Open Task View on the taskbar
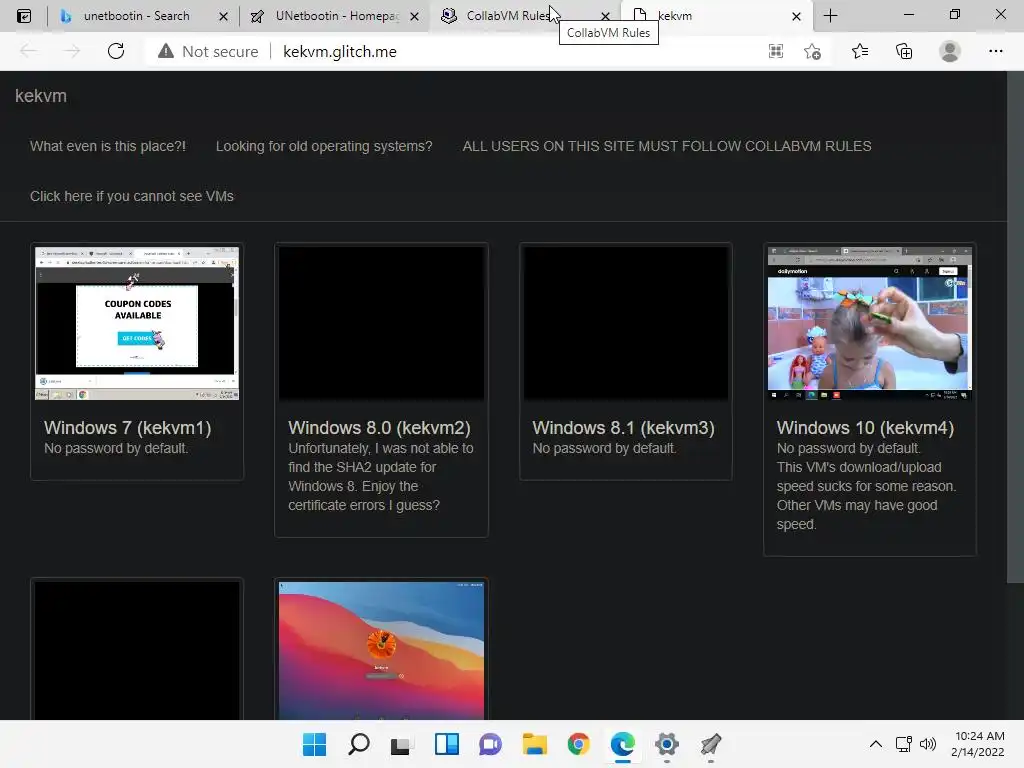The width and height of the screenshot is (1024, 768). [401, 745]
